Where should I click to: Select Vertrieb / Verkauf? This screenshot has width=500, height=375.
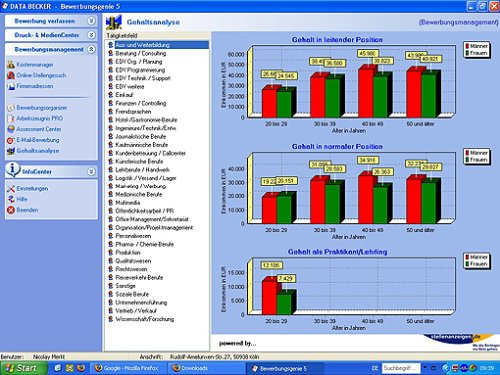click(x=136, y=311)
